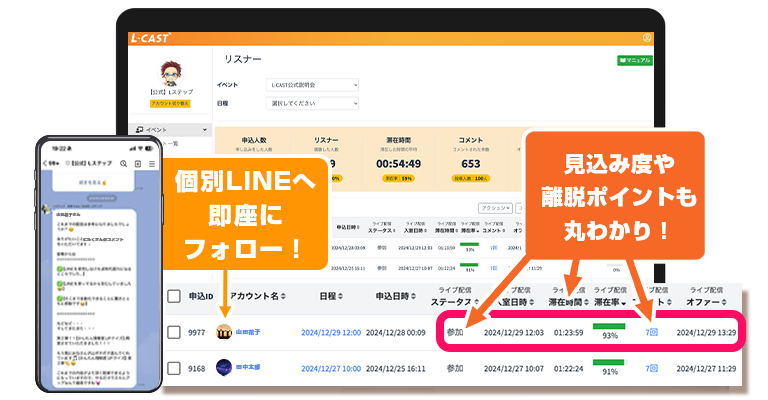Image resolution: width=768 pixels, height=400 pixels.
Task: Expand the イベント sidebar menu section
Action: tap(169, 130)
